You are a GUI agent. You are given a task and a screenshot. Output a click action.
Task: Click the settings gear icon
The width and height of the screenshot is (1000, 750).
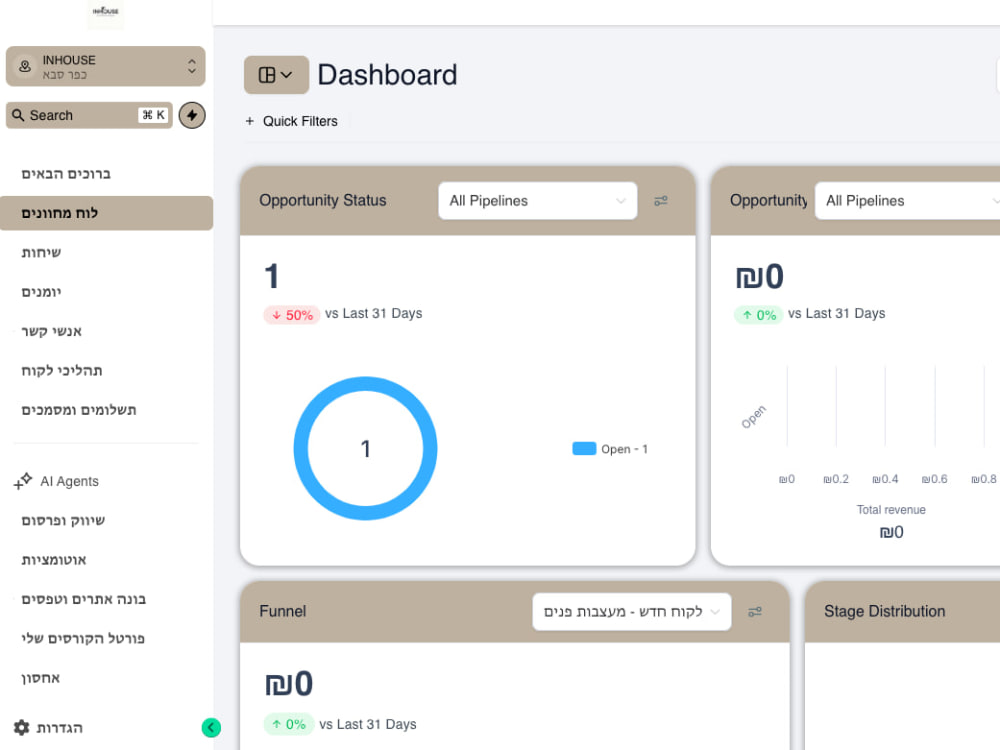22,728
